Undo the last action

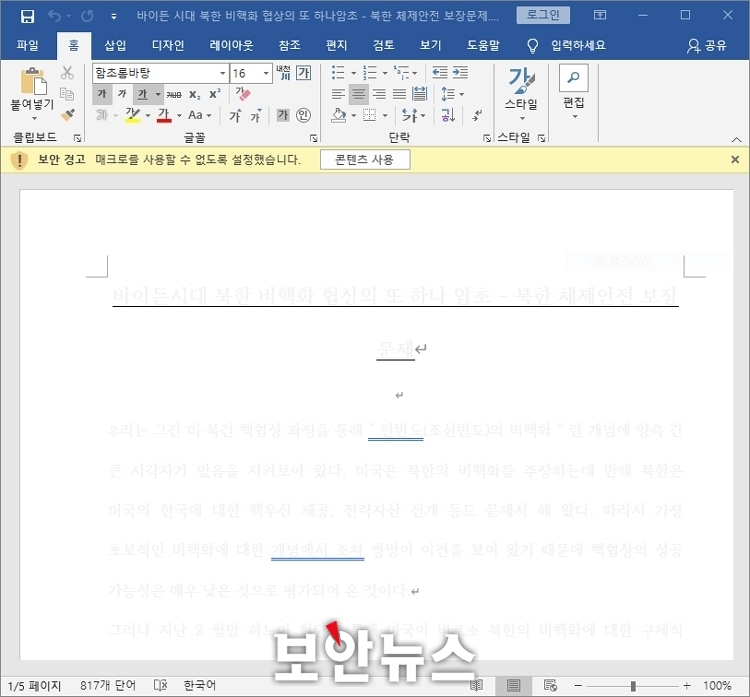tap(55, 16)
